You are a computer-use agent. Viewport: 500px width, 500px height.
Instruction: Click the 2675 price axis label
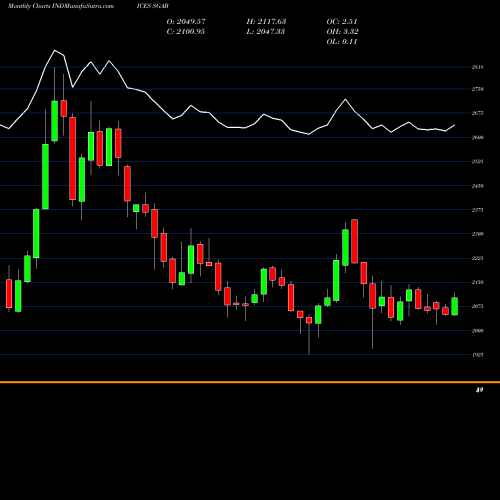click(x=478, y=113)
